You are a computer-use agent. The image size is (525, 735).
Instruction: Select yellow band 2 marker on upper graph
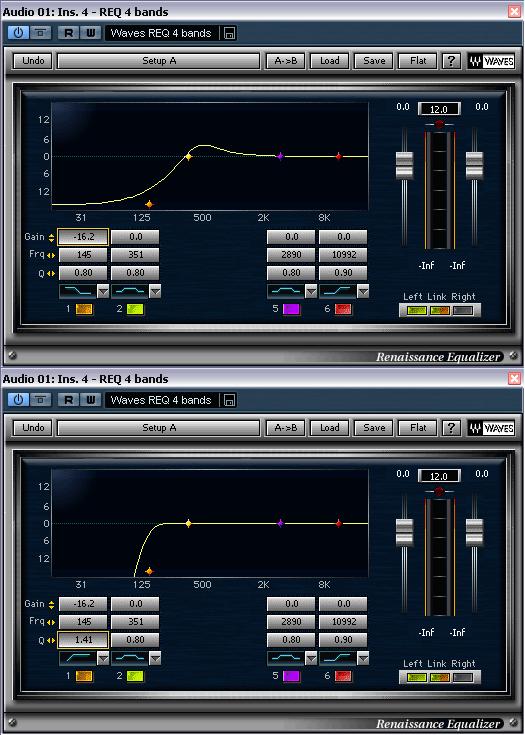pyautogui.click(x=188, y=157)
